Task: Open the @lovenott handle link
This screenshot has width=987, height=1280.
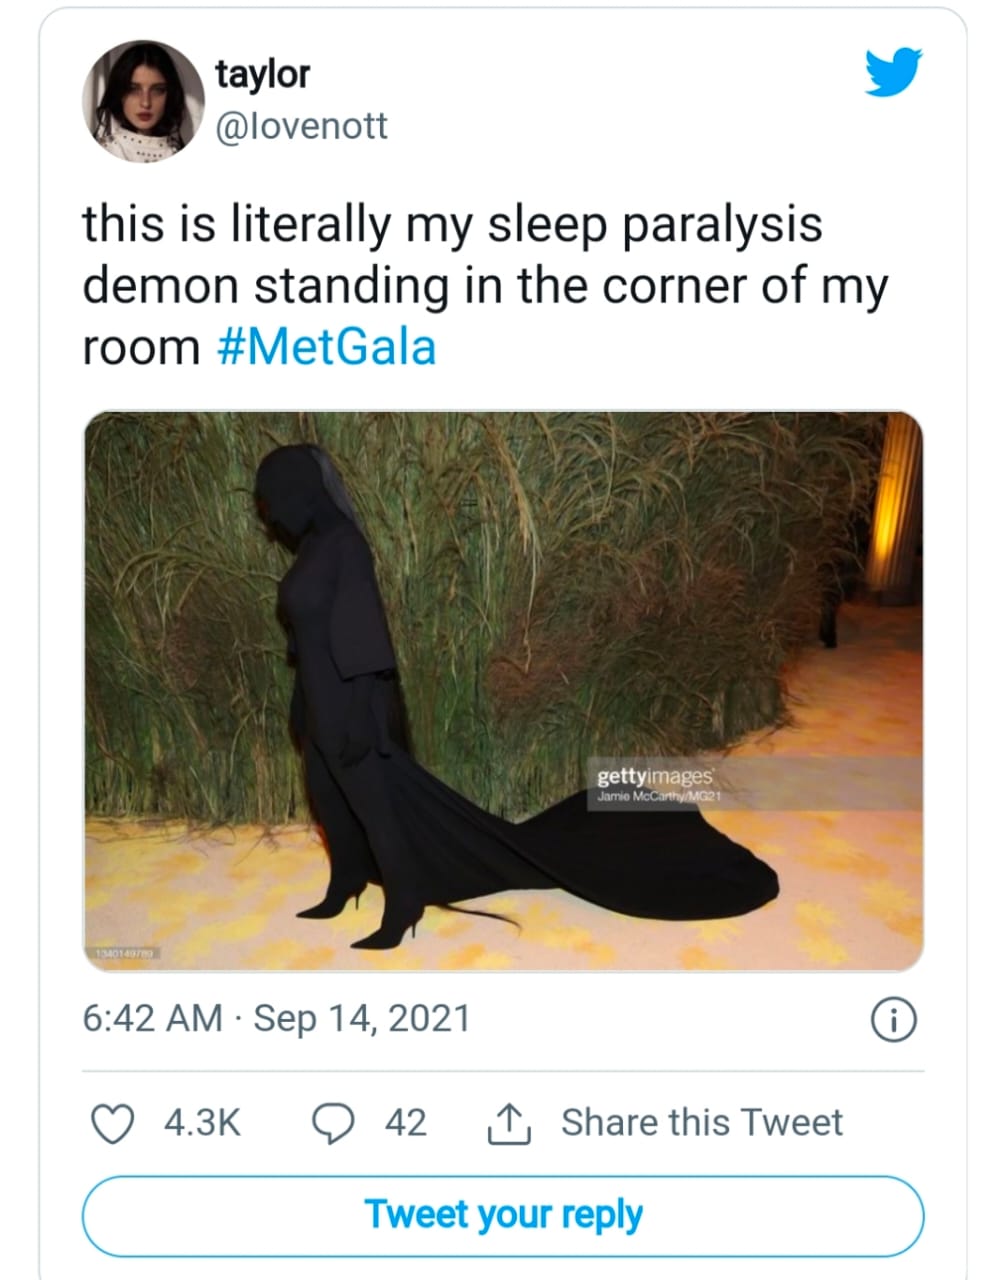Action: tap(301, 126)
